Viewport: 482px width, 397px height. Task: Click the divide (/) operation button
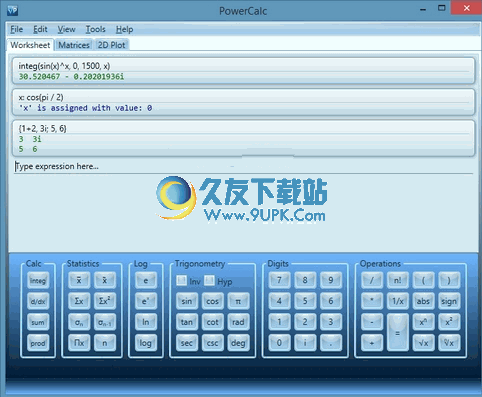(372, 280)
